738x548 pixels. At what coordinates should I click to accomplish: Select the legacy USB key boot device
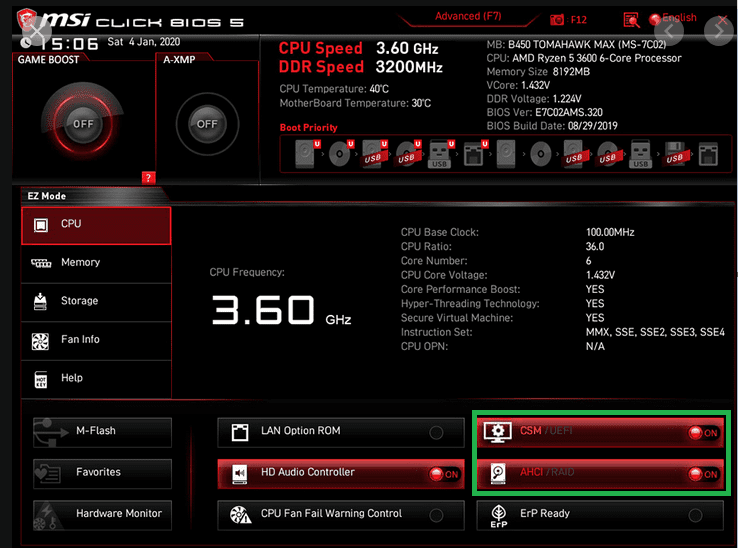pyautogui.click(x=641, y=154)
